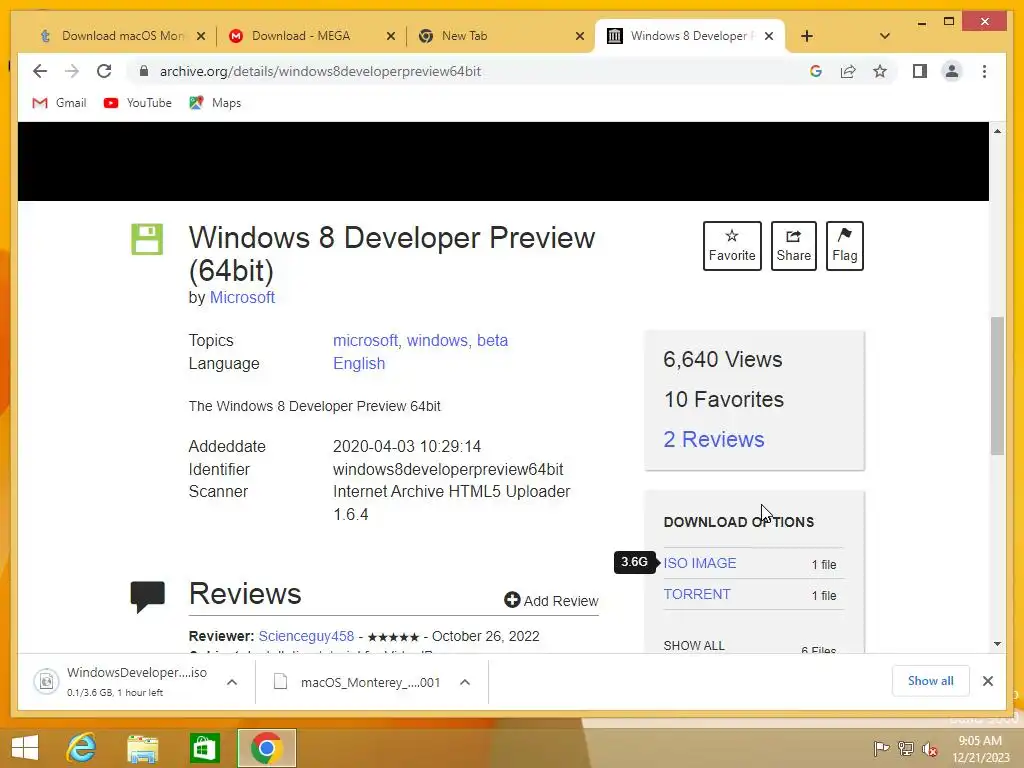
Task: Click the beta topic link
Action: [x=492, y=340]
